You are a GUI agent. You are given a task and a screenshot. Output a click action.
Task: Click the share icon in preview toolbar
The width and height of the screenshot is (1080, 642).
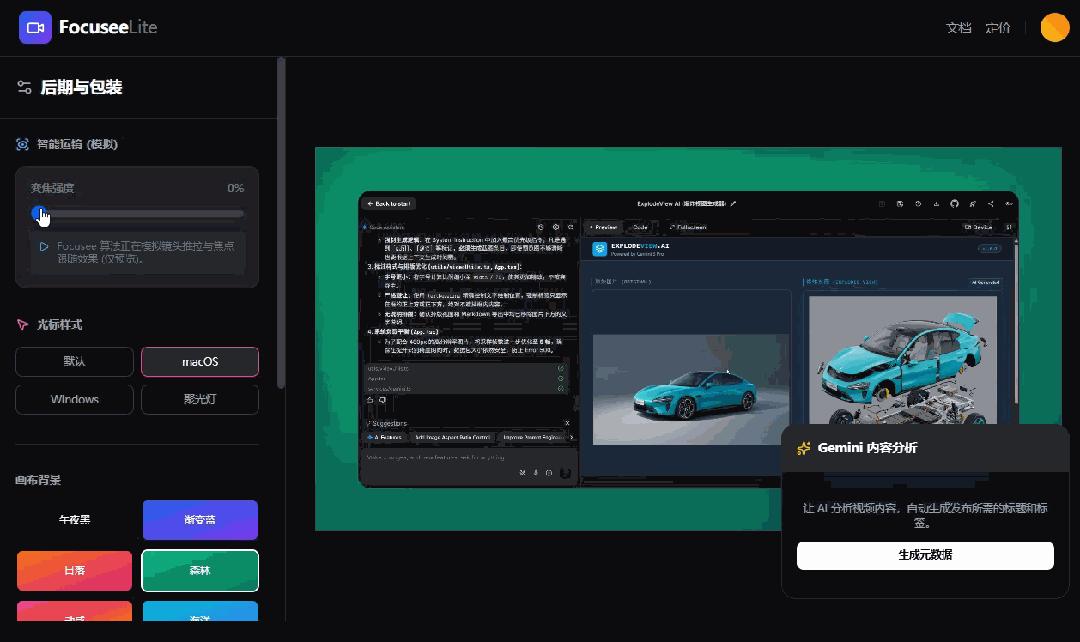point(990,204)
